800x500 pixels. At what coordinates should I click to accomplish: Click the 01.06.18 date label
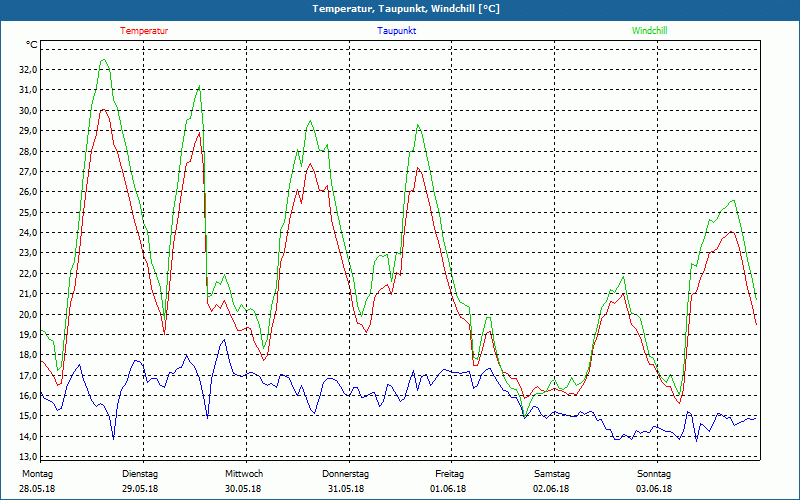point(449,489)
